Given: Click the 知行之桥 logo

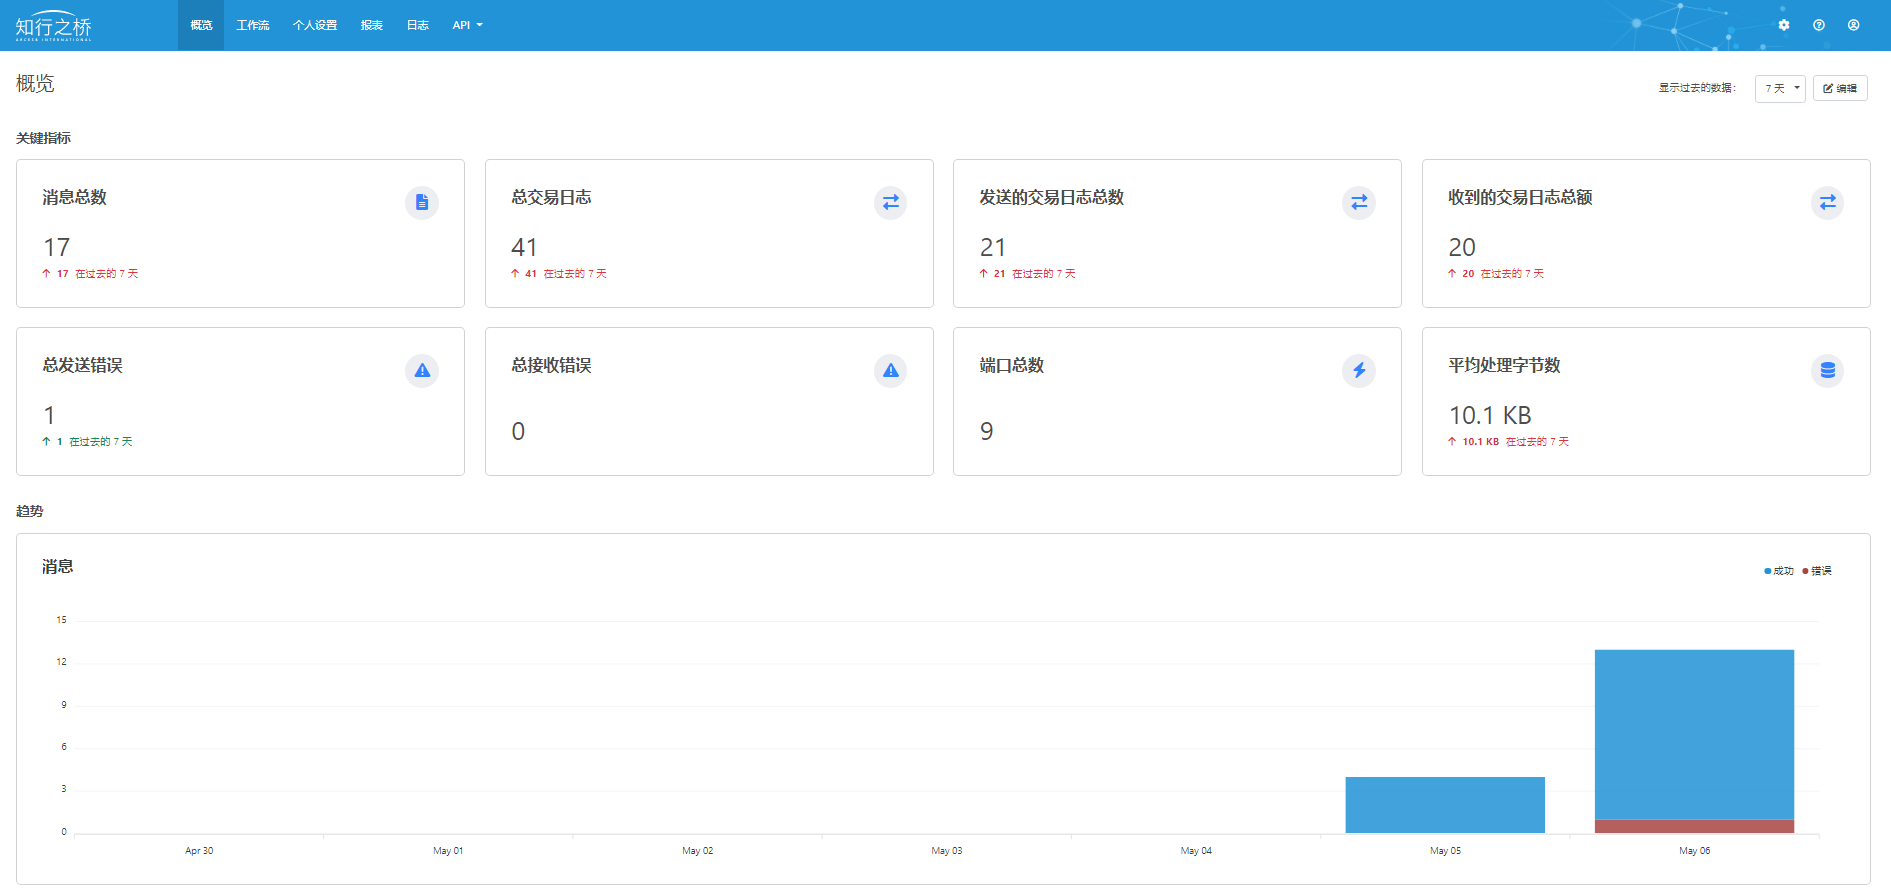Looking at the screenshot, I should [x=54, y=26].
